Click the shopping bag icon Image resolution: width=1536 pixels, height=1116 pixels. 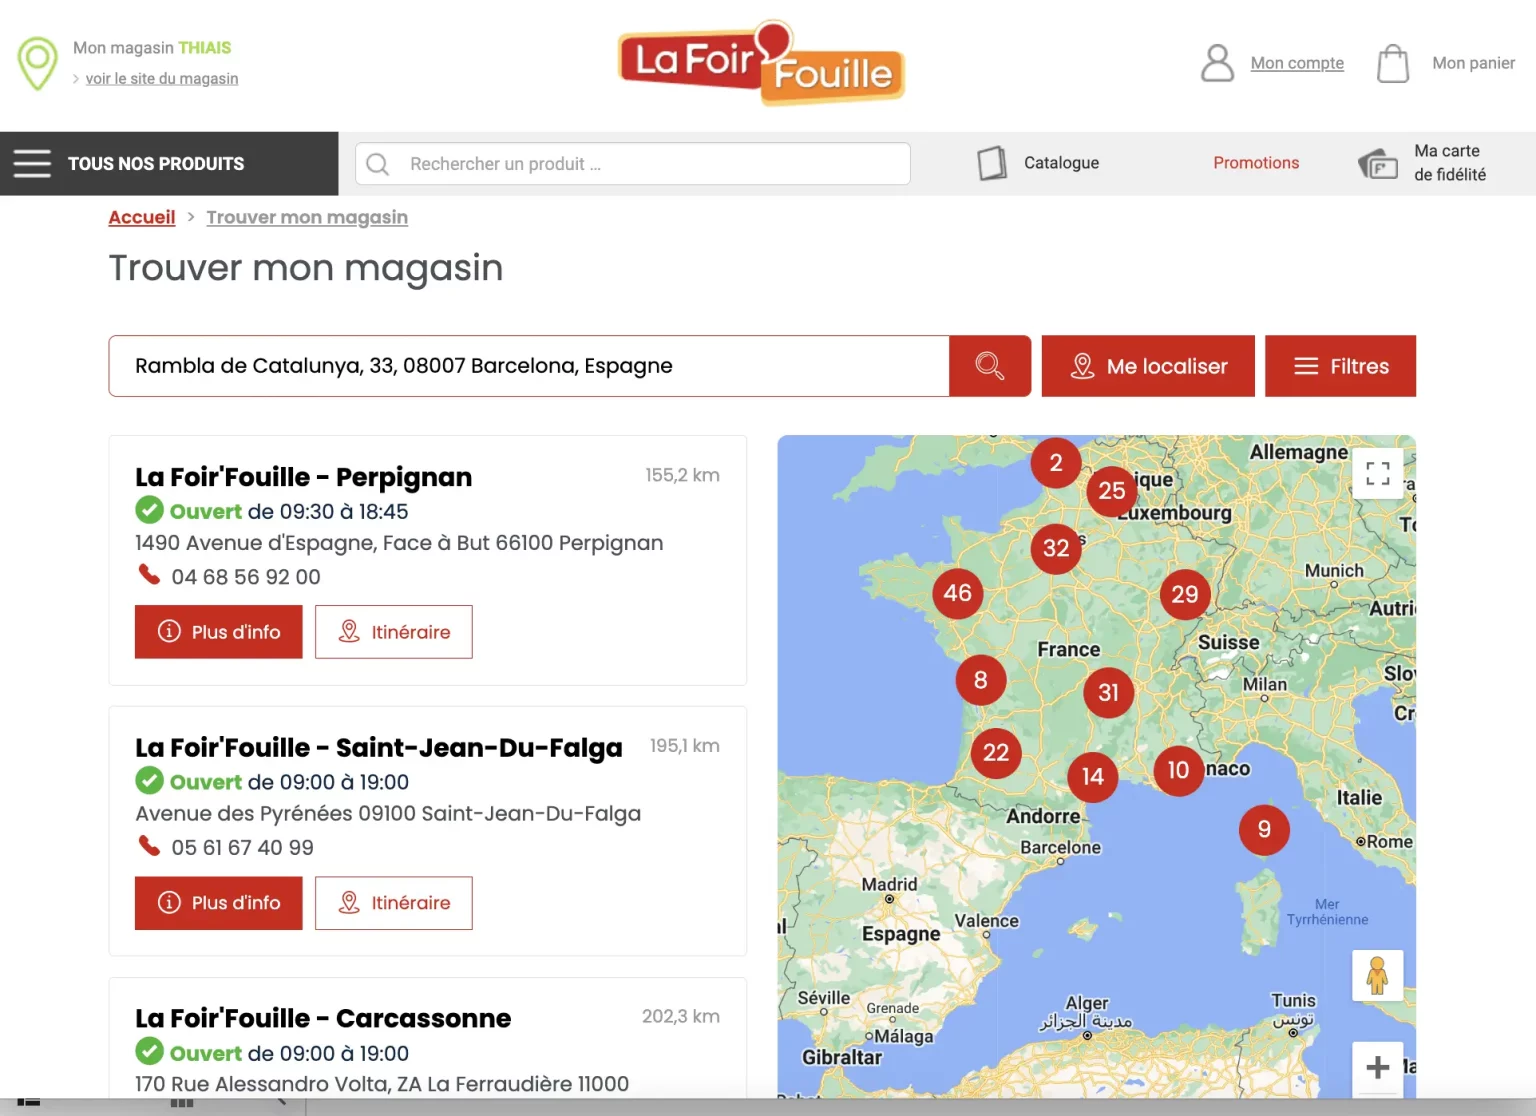1393,63
